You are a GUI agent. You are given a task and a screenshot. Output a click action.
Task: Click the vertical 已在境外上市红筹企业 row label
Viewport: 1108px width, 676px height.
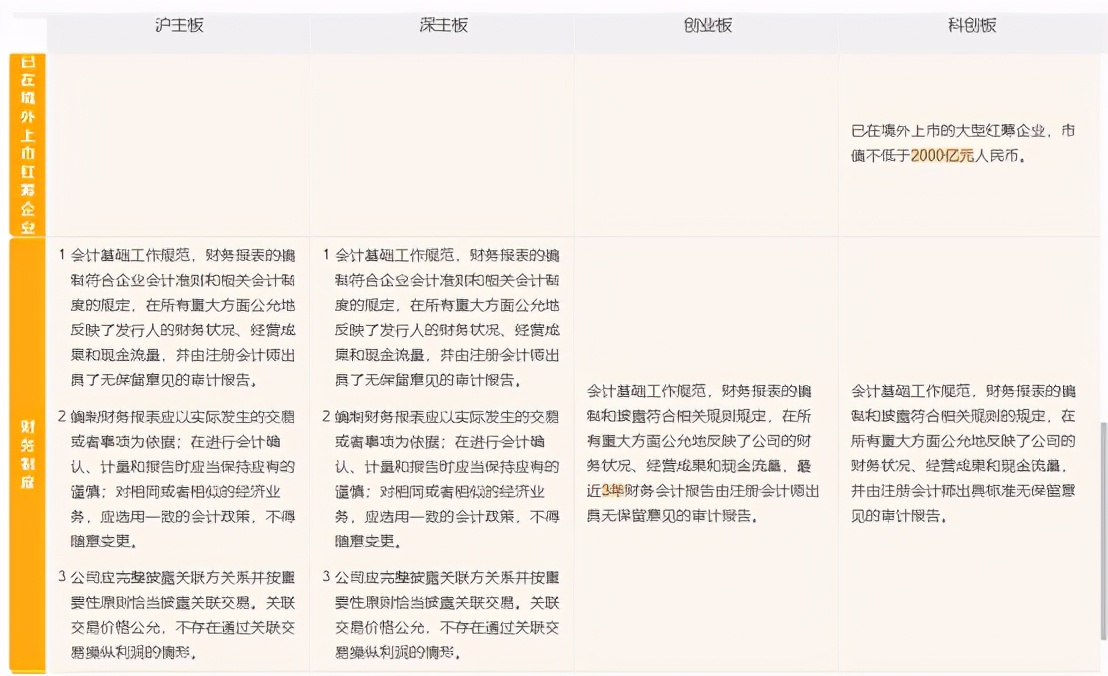pos(26,145)
